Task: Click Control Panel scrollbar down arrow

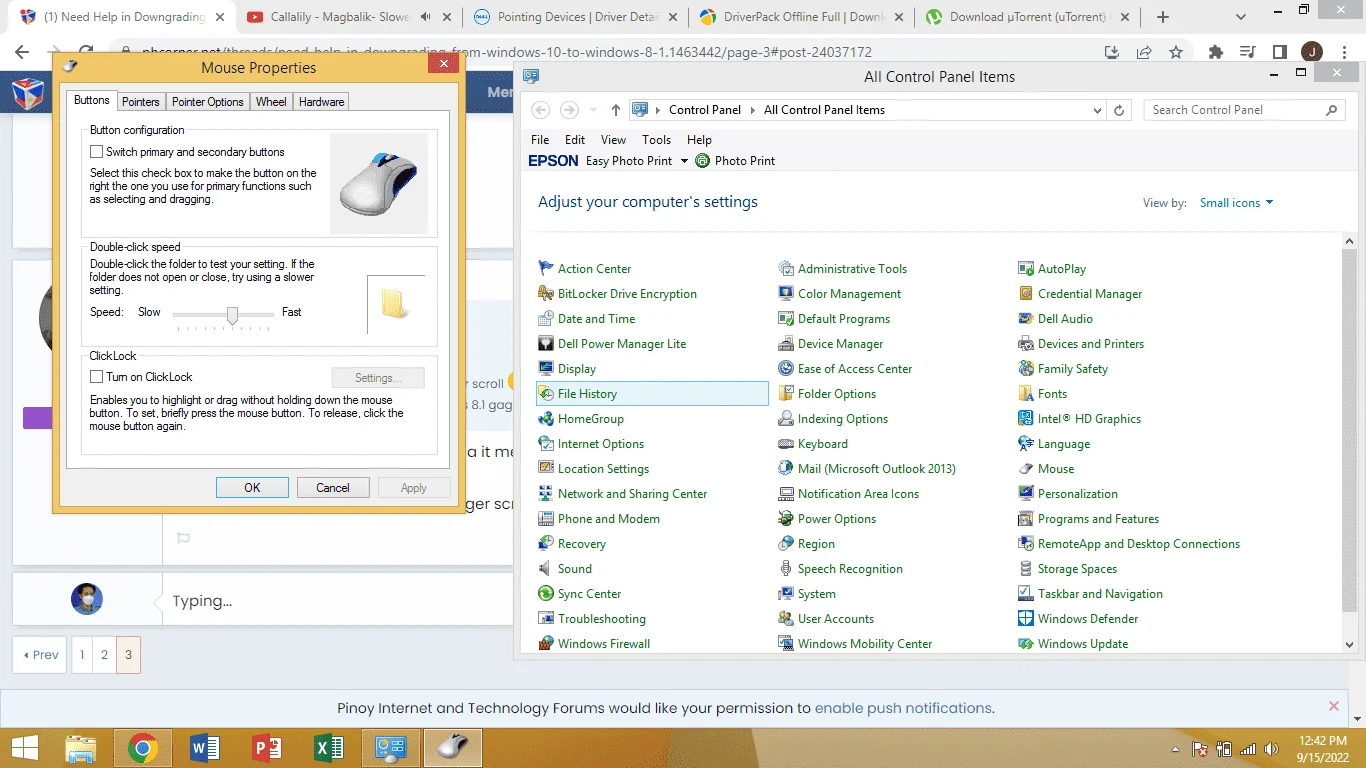Action: (x=1350, y=645)
